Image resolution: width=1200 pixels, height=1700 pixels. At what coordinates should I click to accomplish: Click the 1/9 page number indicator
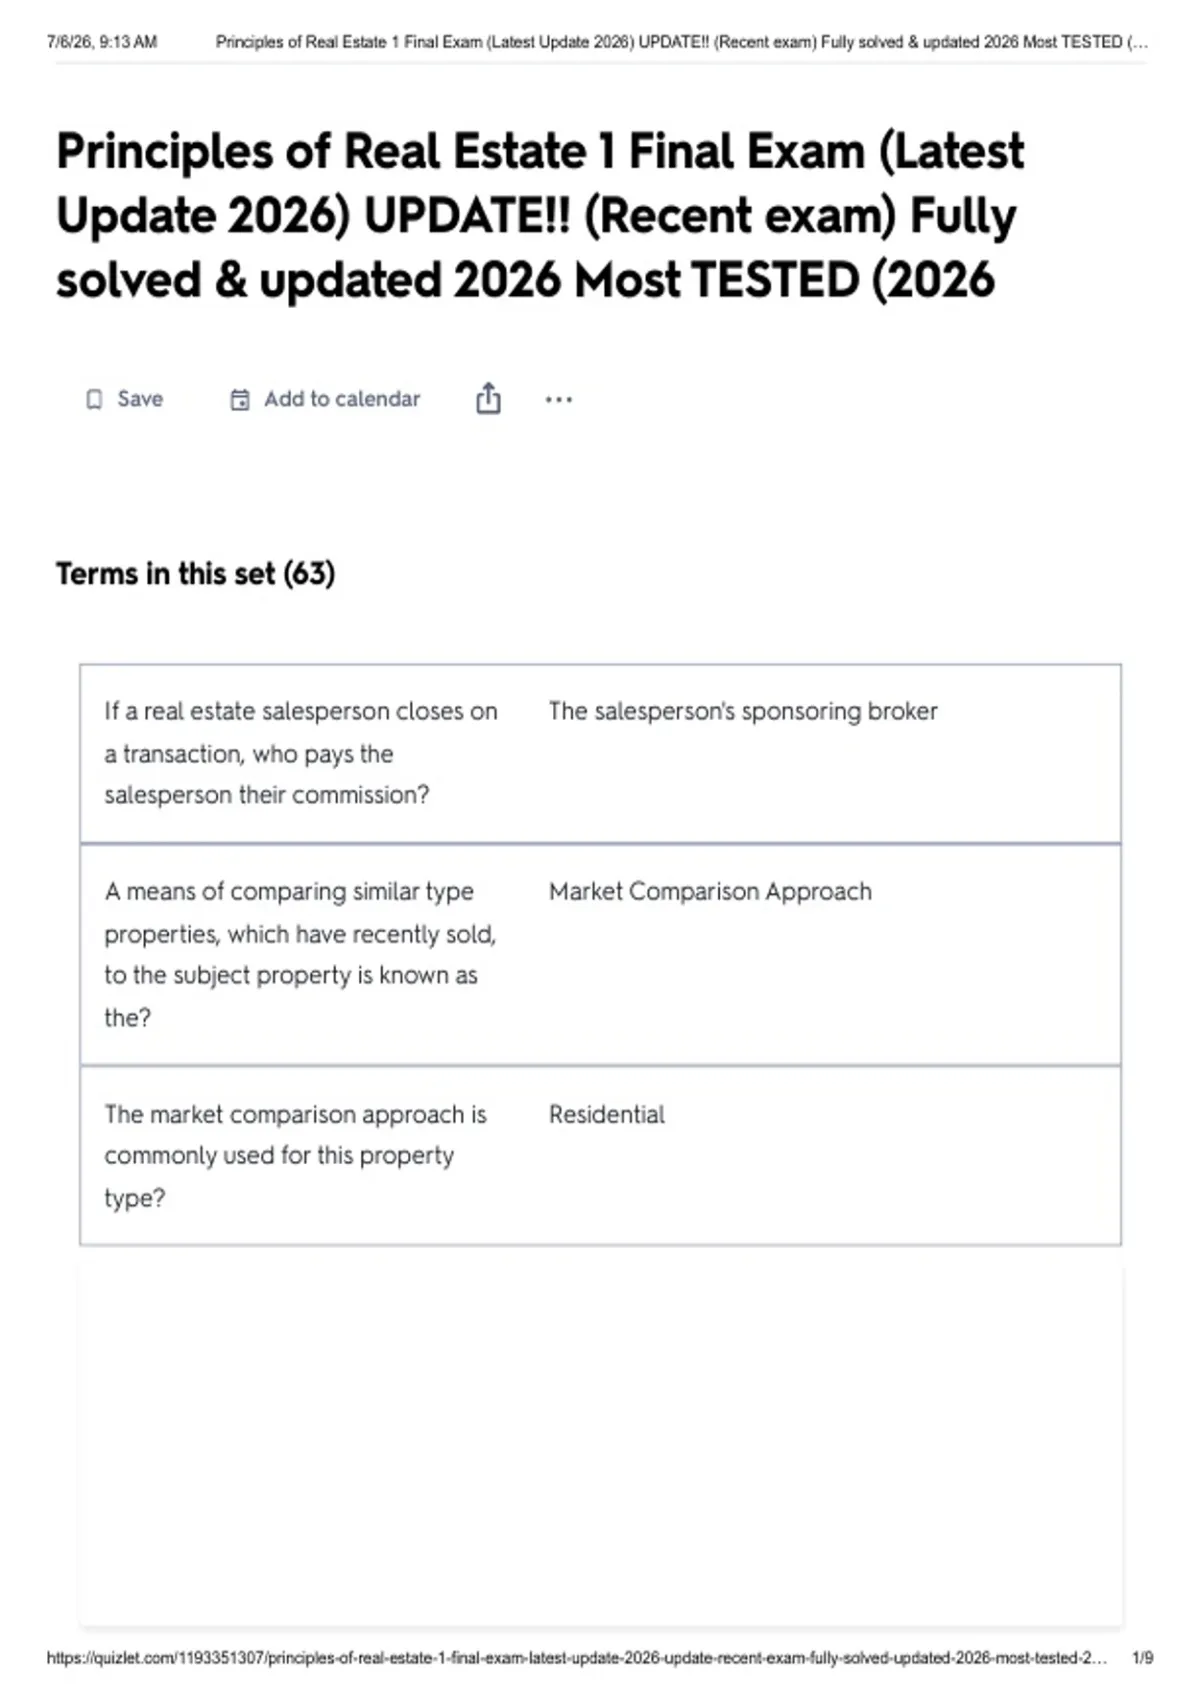tap(1143, 1658)
